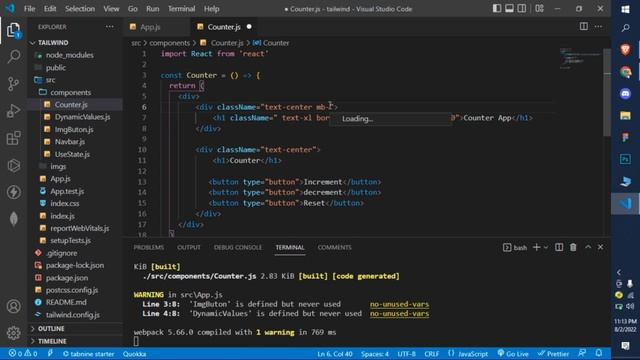Open DynamicValues.js in explorer
Image resolution: width=640 pixels, height=360 pixels.
click(x=82, y=117)
